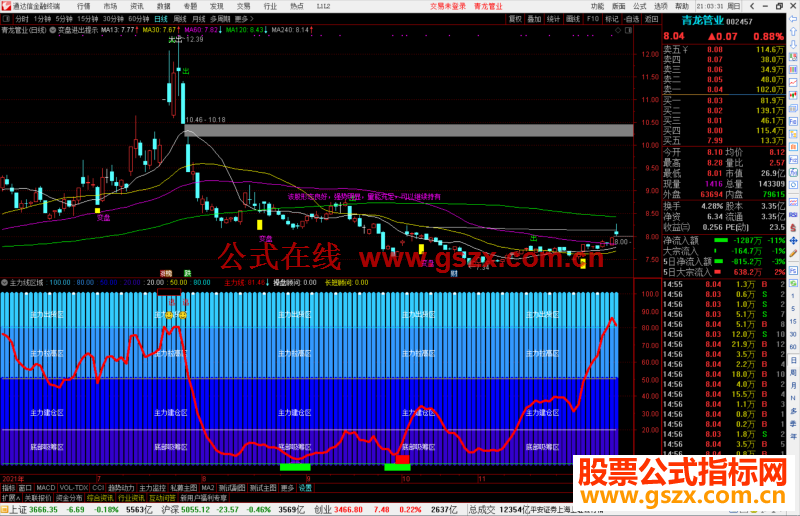Remove stock from 自选 list
This screenshot has width=800, height=516.
tap(632, 19)
